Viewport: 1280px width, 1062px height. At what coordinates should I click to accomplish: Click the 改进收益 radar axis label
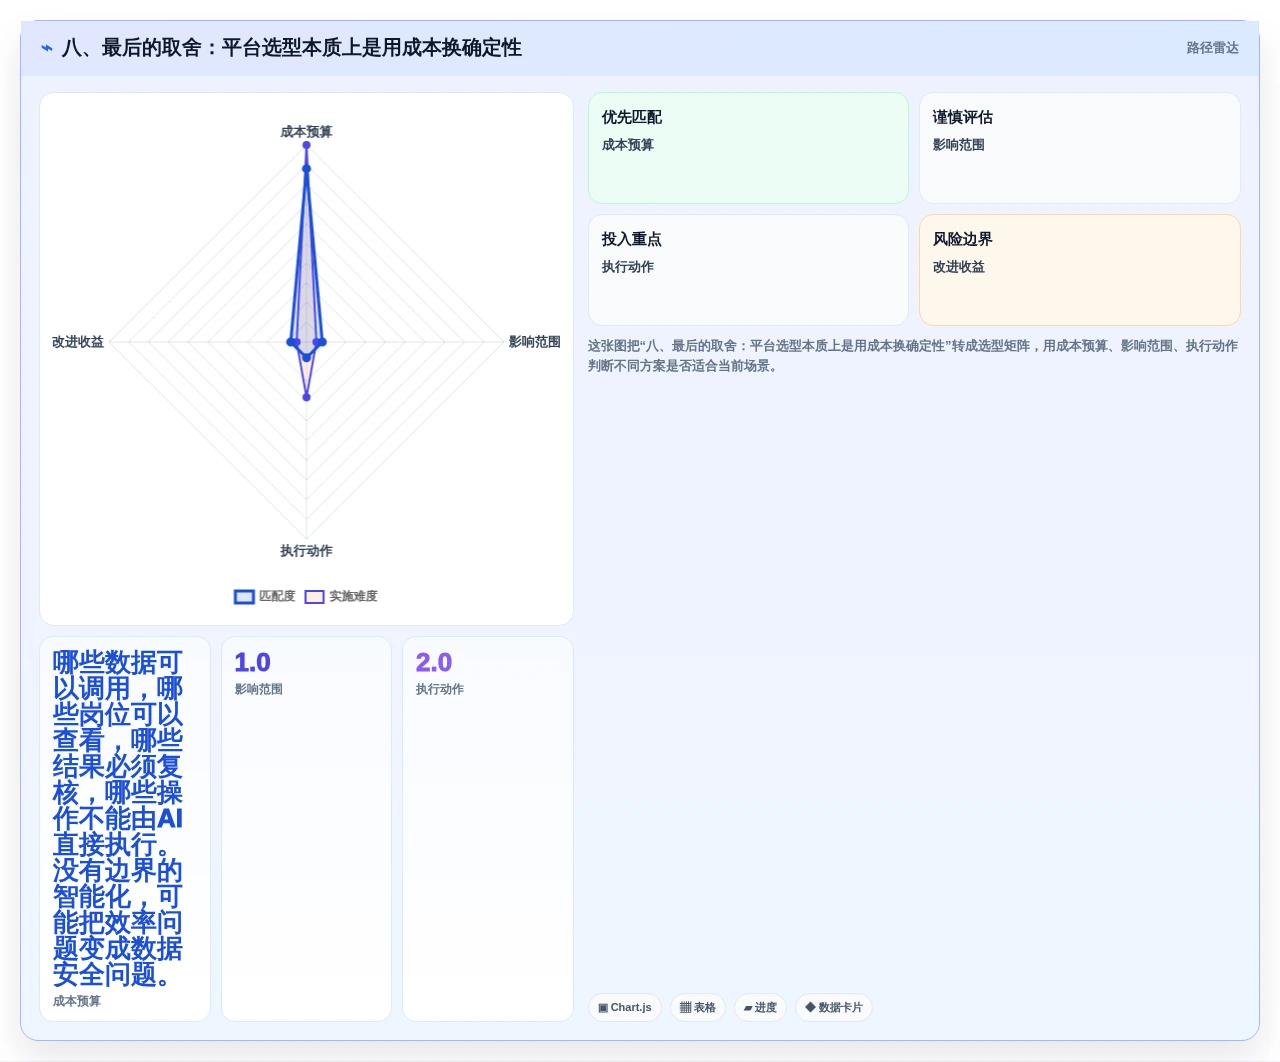[x=78, y=342]
